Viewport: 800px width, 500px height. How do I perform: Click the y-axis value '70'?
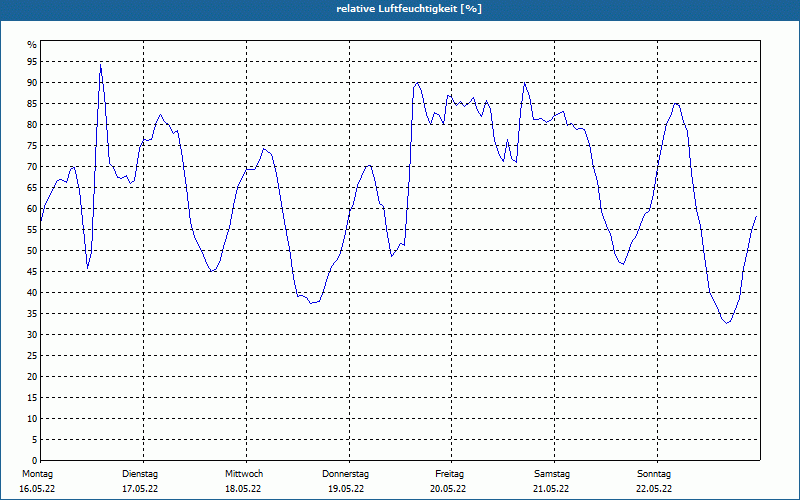pyautogui.click(x=32, y=167)
